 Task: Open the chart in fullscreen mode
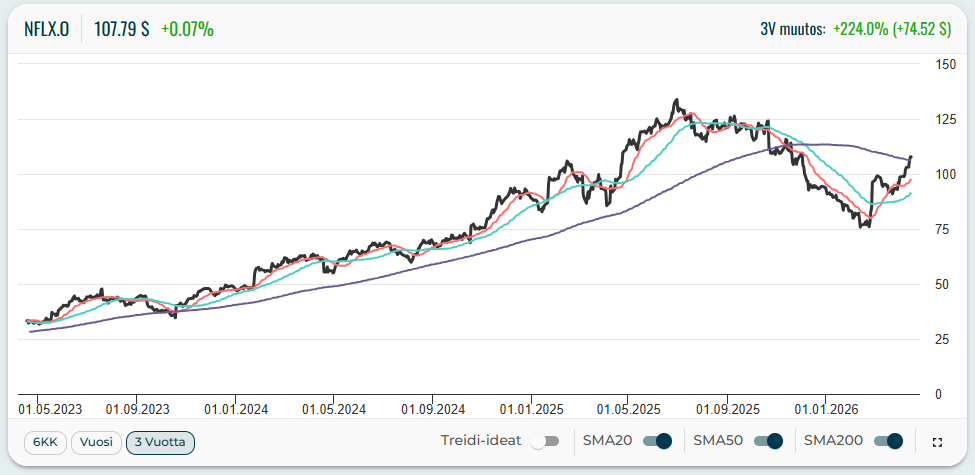click(x=937, y=442)
